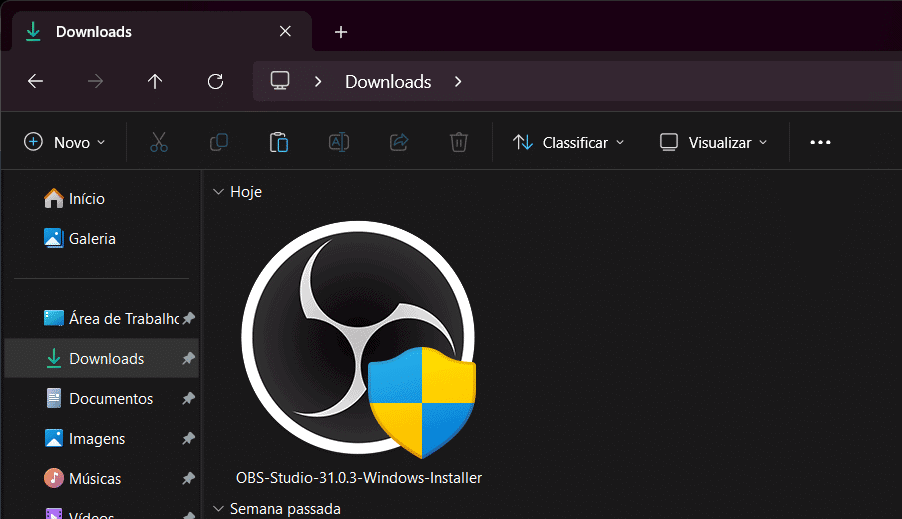Go back with the left arrow button

[x=36, y=82]
